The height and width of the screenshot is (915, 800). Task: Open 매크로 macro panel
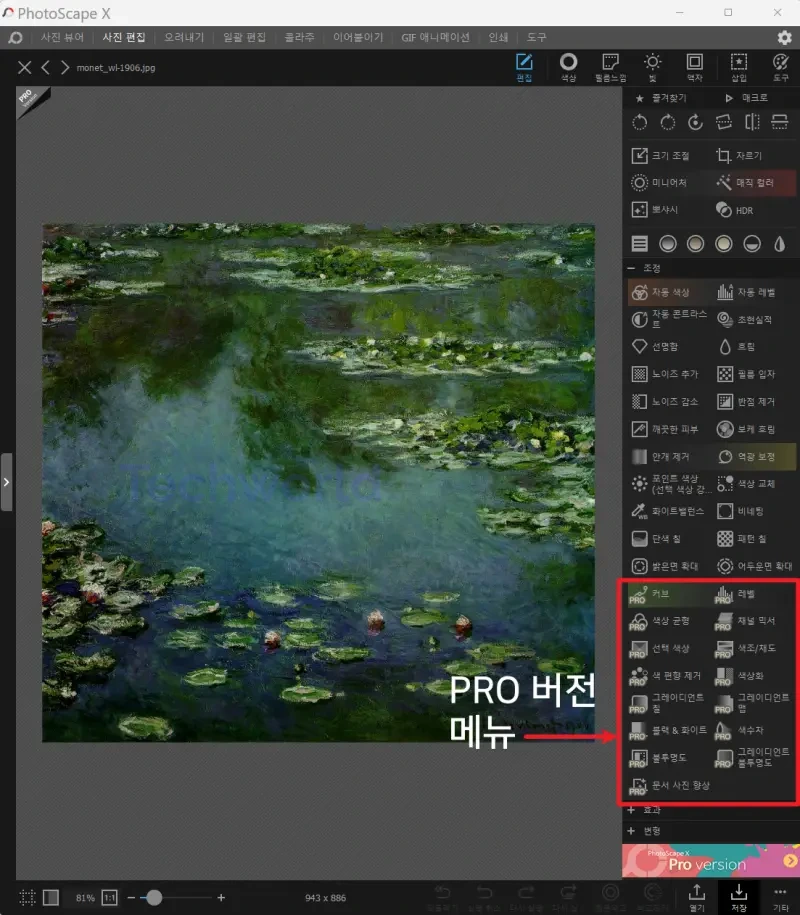tap(747, 98)
